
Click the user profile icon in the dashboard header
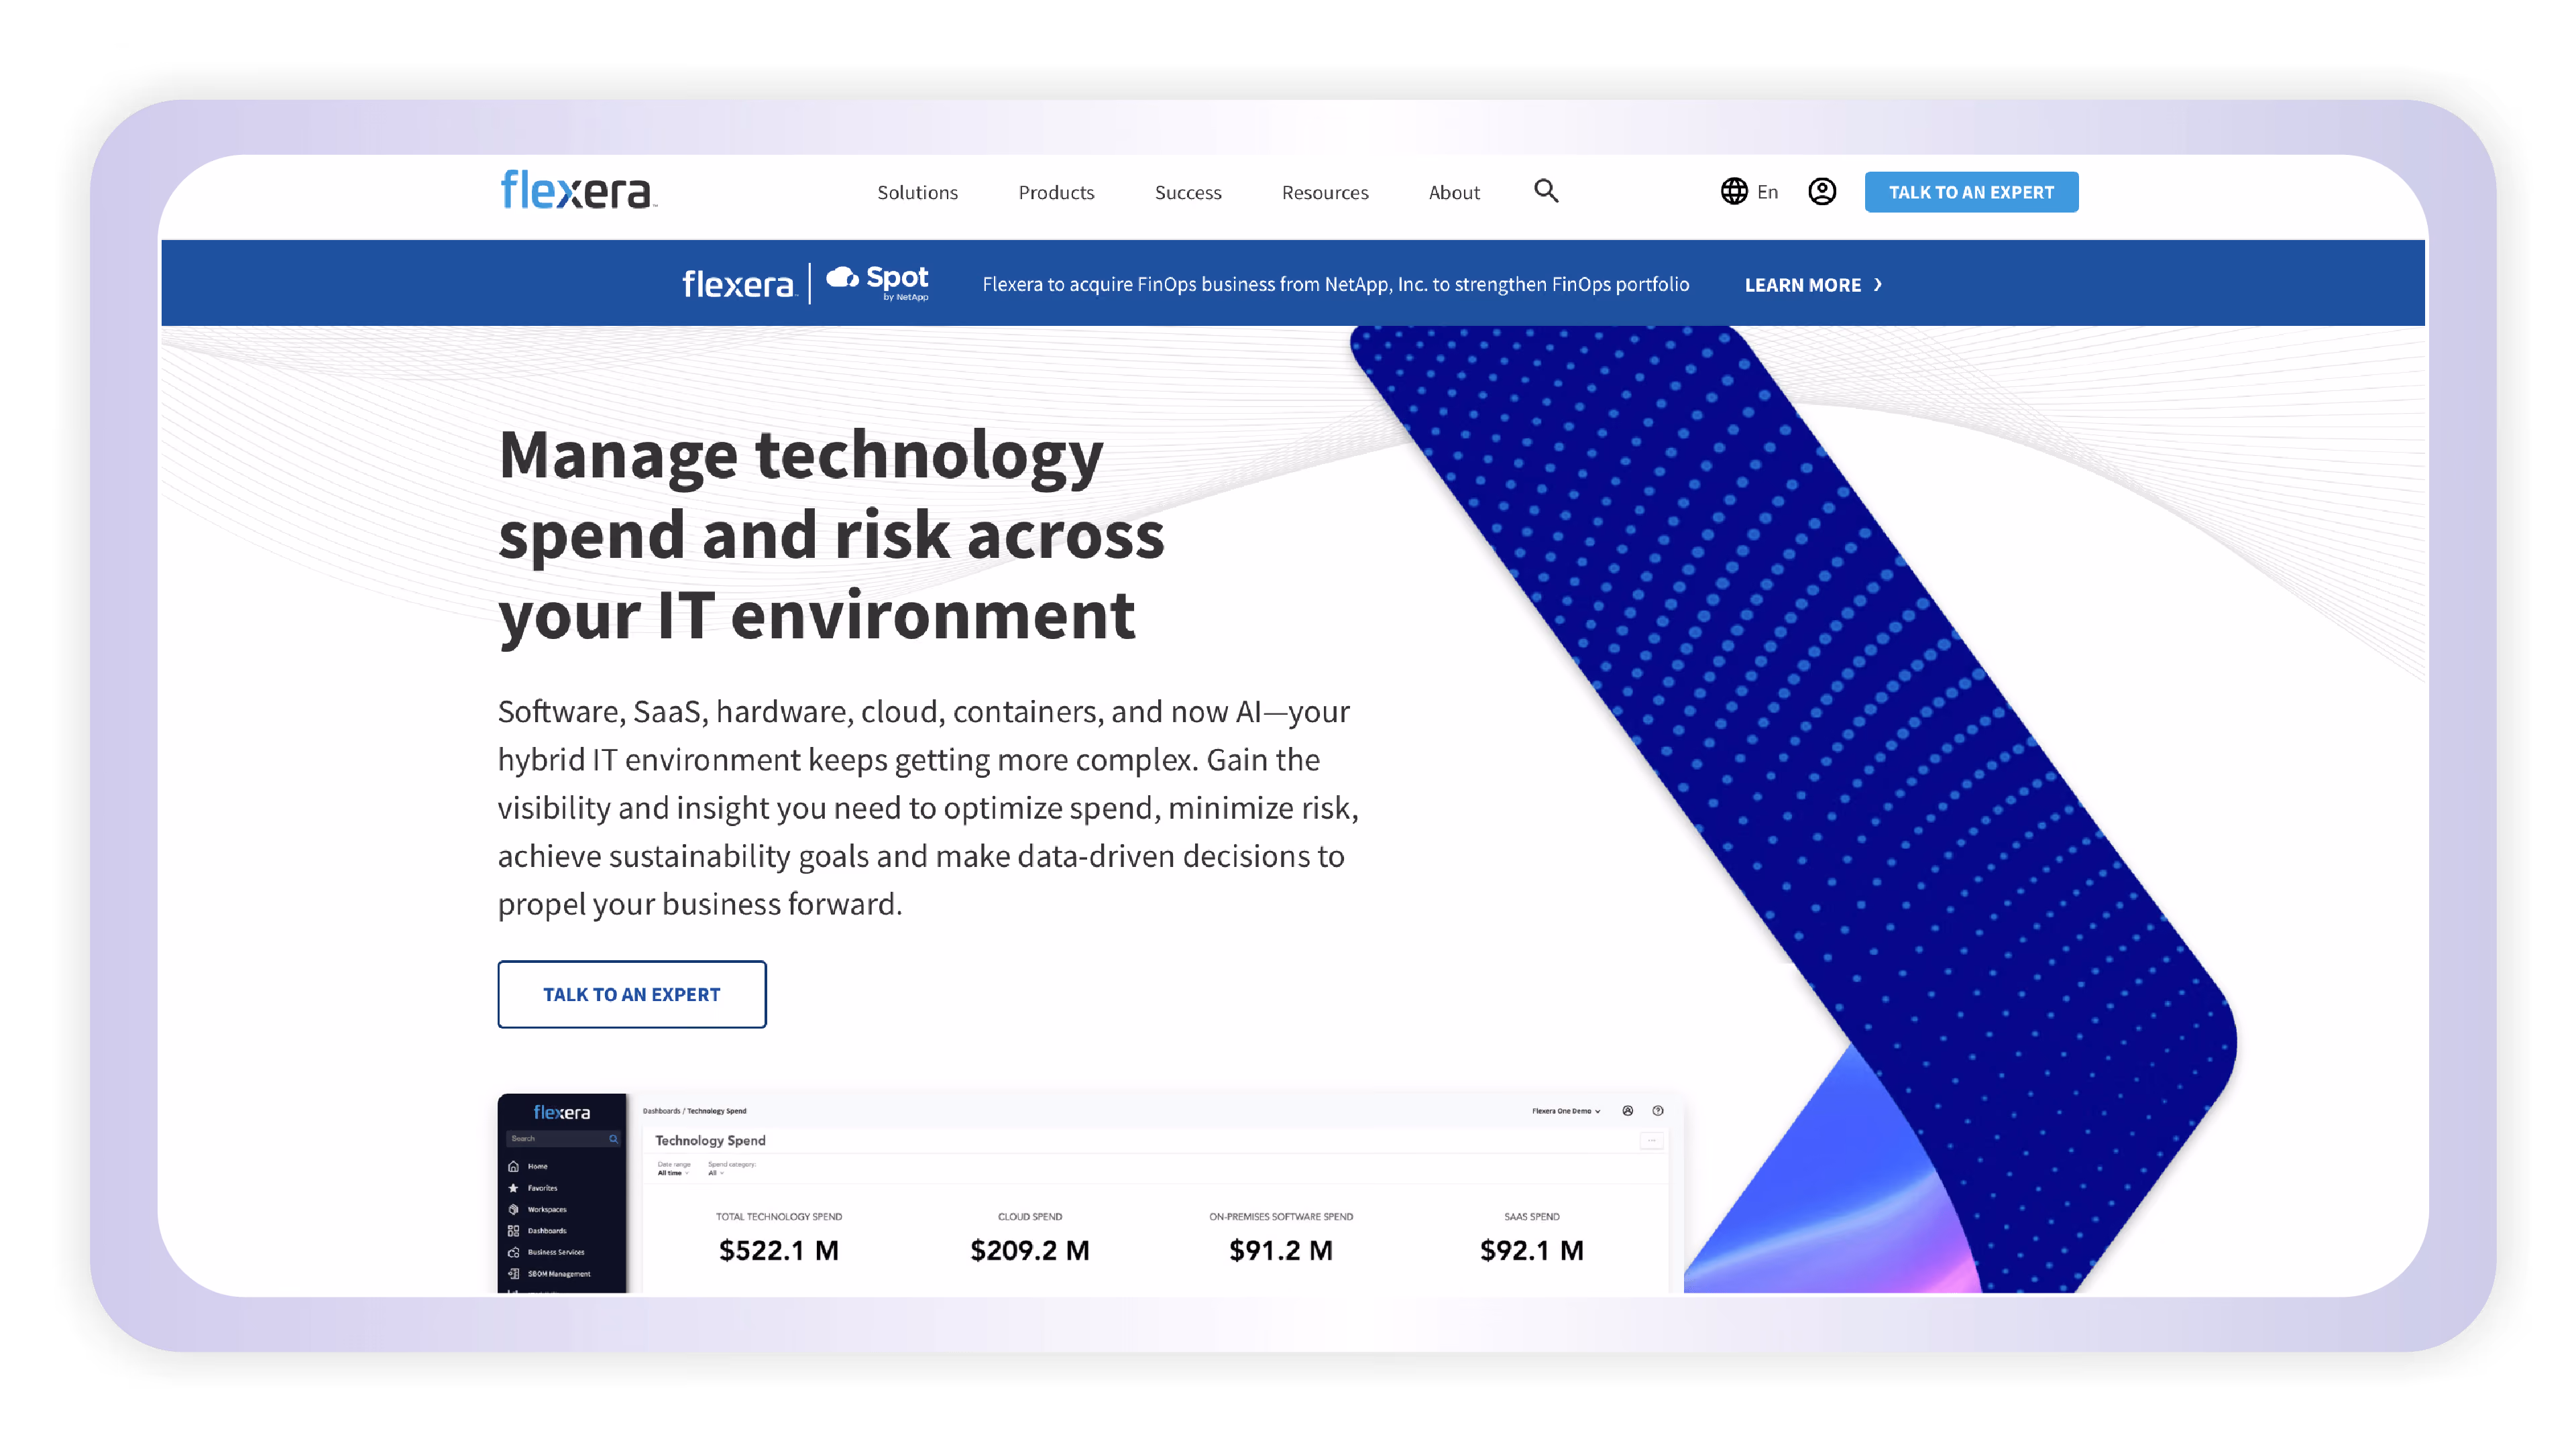point(1627,1111)
